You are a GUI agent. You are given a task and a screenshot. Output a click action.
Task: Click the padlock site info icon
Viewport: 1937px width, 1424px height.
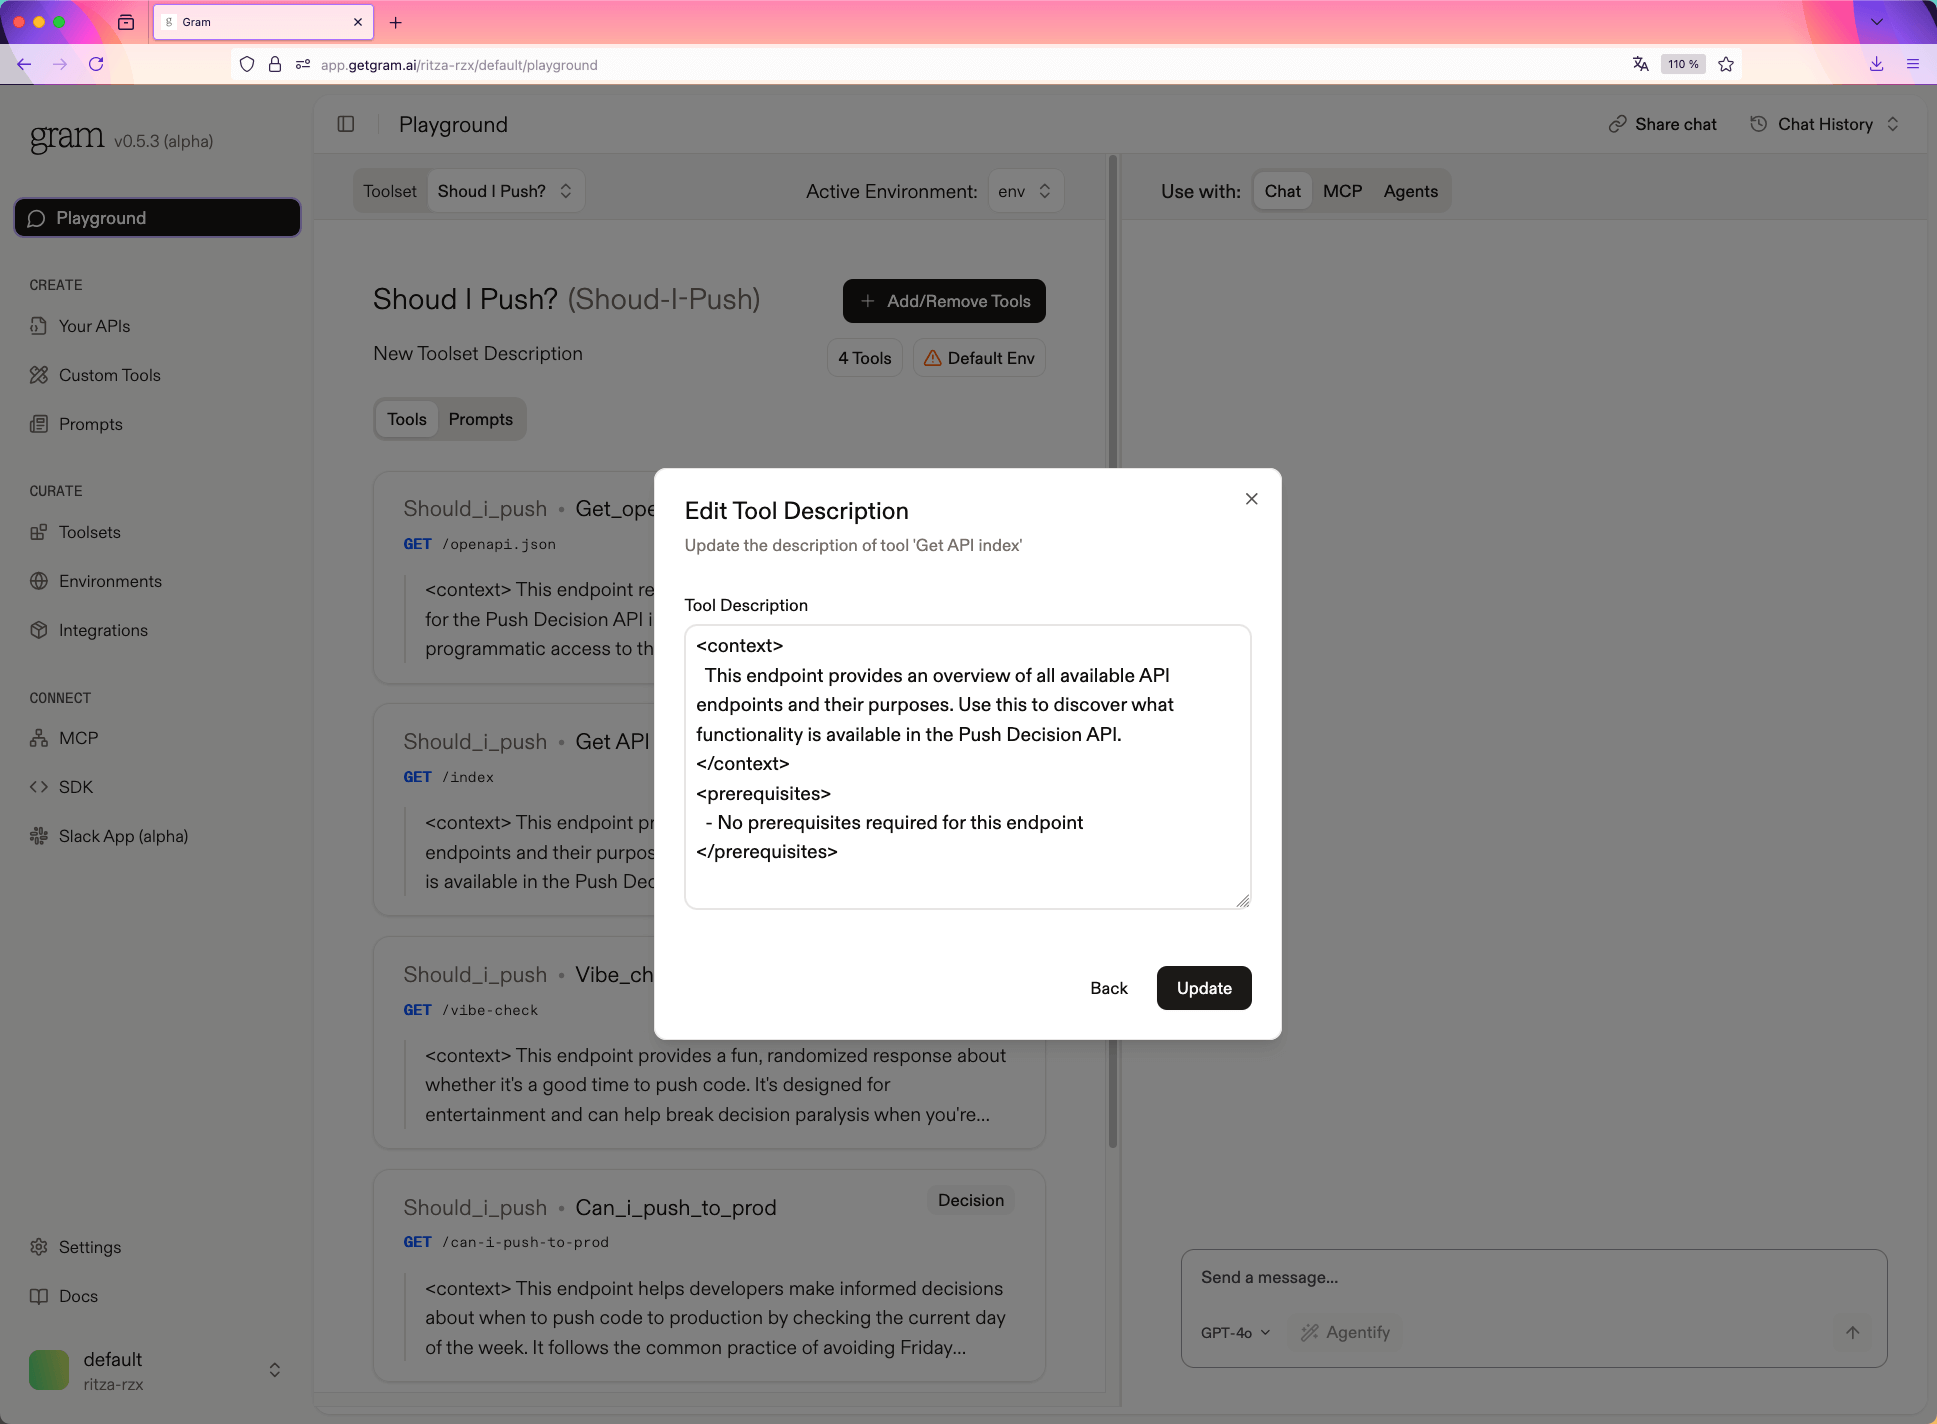tap(275, 65)
